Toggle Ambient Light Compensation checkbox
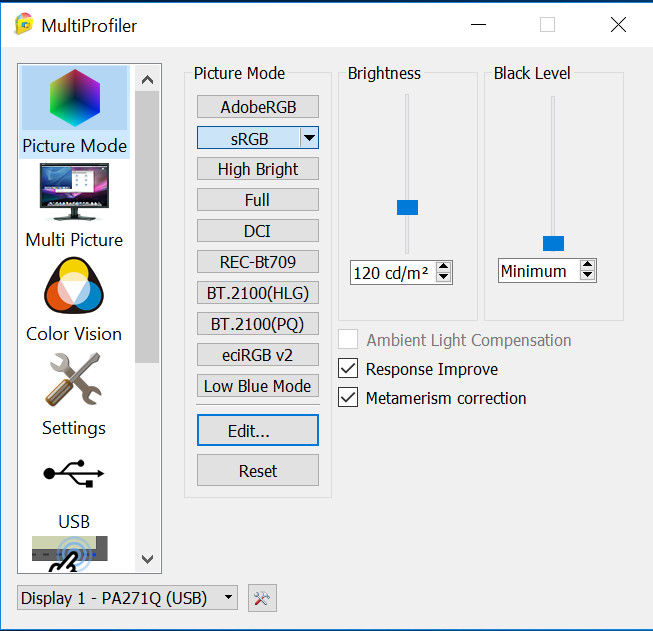This screenshot has height=631, width=653. point(348,339)
